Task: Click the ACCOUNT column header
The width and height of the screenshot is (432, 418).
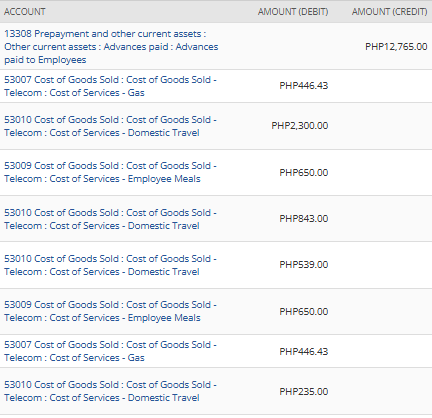Action: [25, 12]
